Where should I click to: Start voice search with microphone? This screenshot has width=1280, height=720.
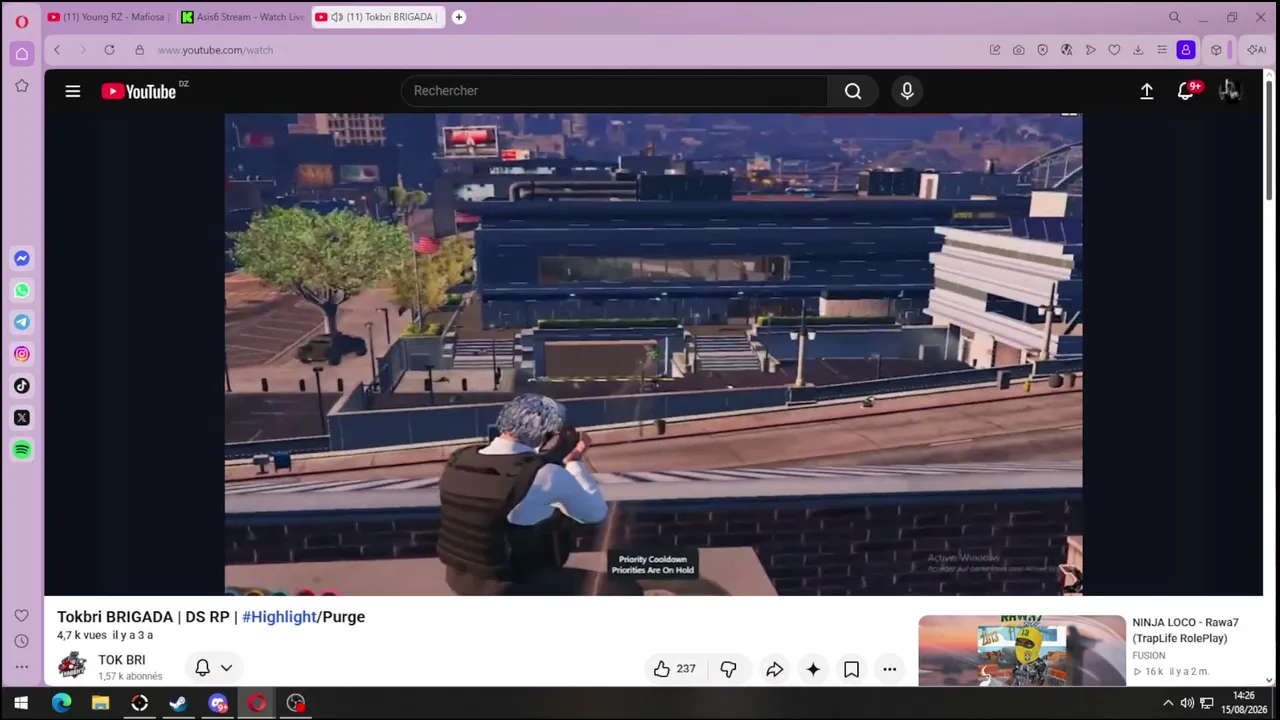(907, 91)
